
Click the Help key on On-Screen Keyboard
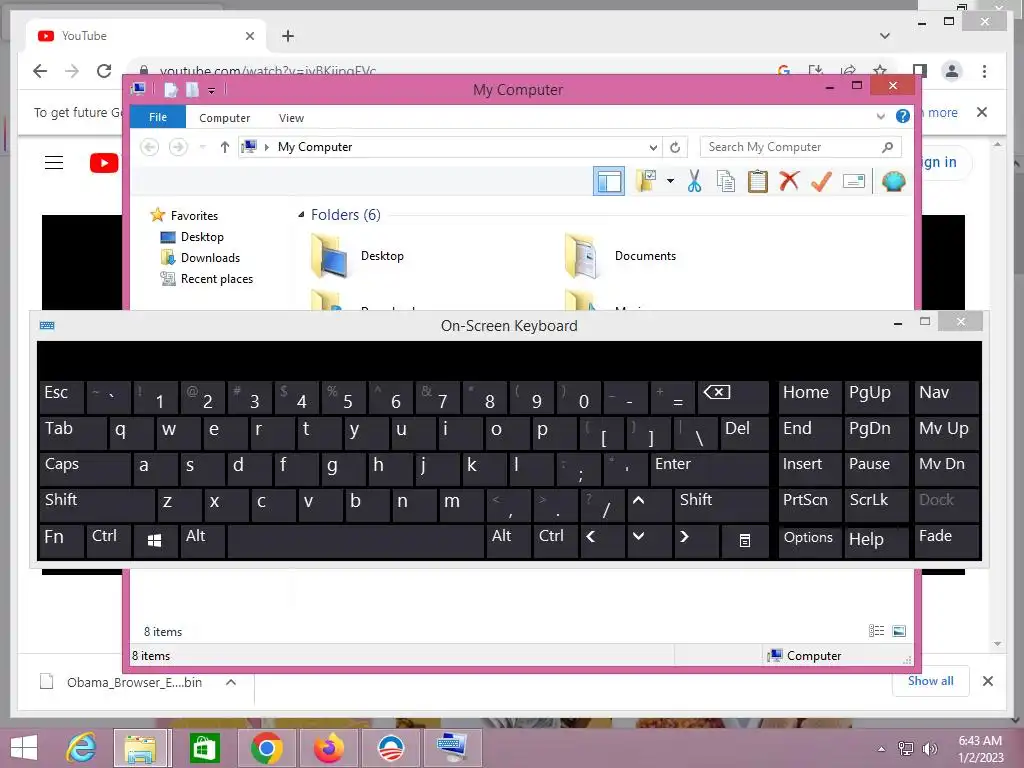pyautogui.click(x=876, y=541)
